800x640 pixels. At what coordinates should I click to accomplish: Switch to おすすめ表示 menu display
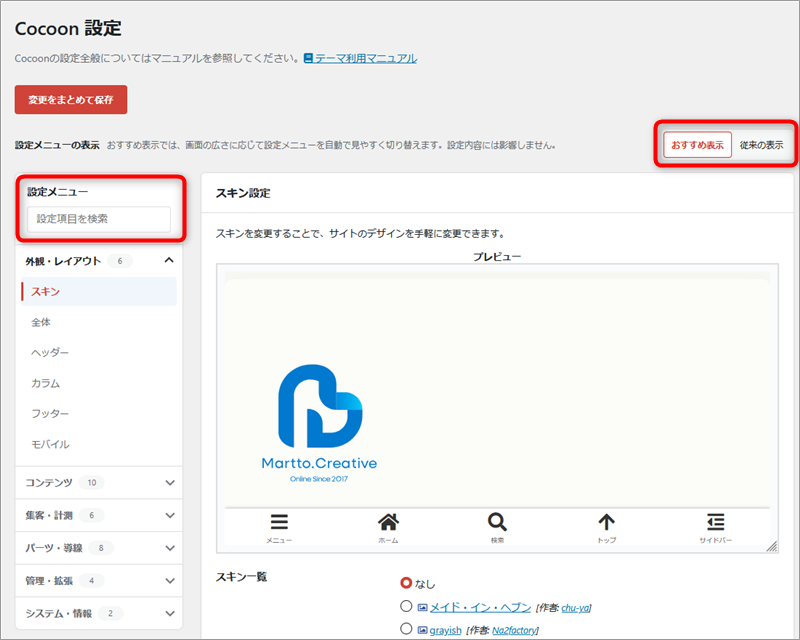click(697, 145)
